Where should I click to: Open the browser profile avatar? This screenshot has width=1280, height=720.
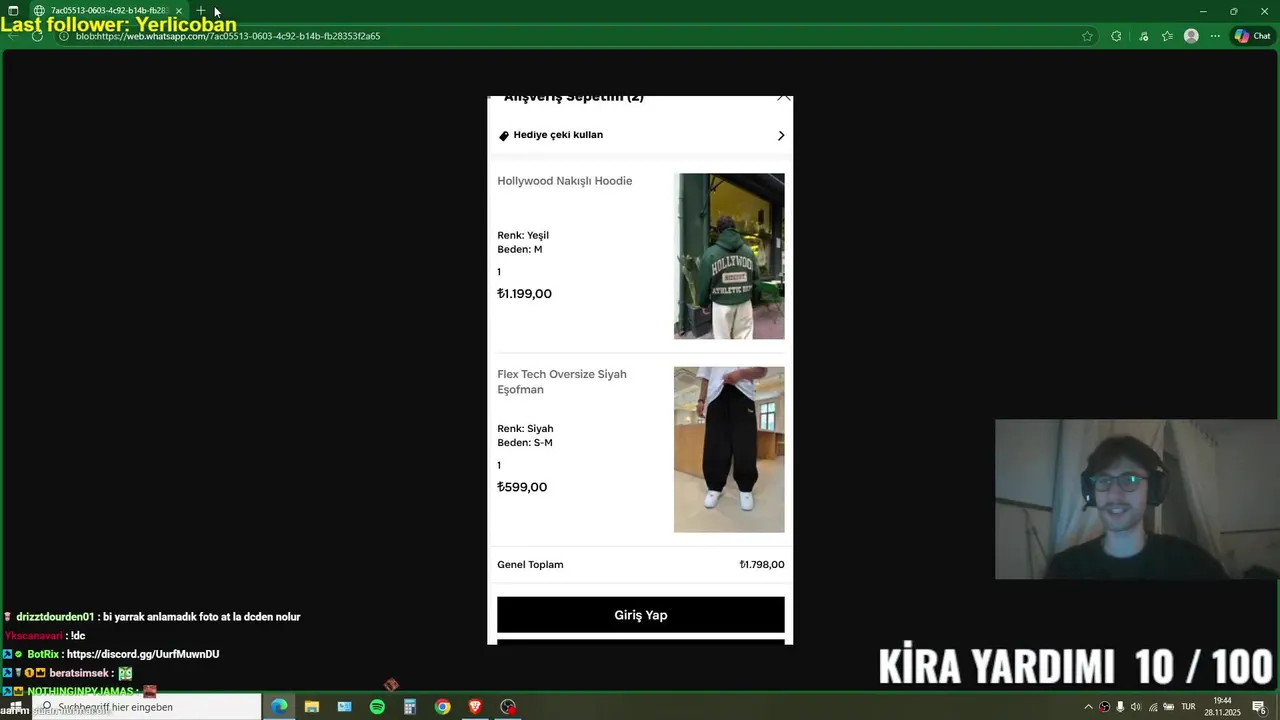coord(1191,36)
